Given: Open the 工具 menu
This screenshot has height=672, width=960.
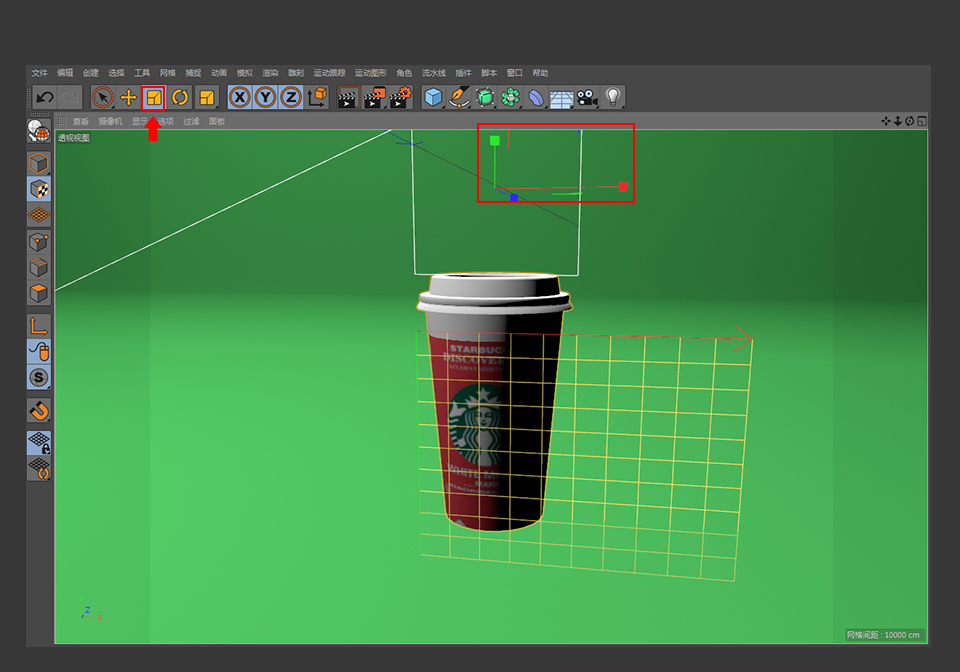Looking at the screenshot, I should pyautogui.click(x=142, y=73).
